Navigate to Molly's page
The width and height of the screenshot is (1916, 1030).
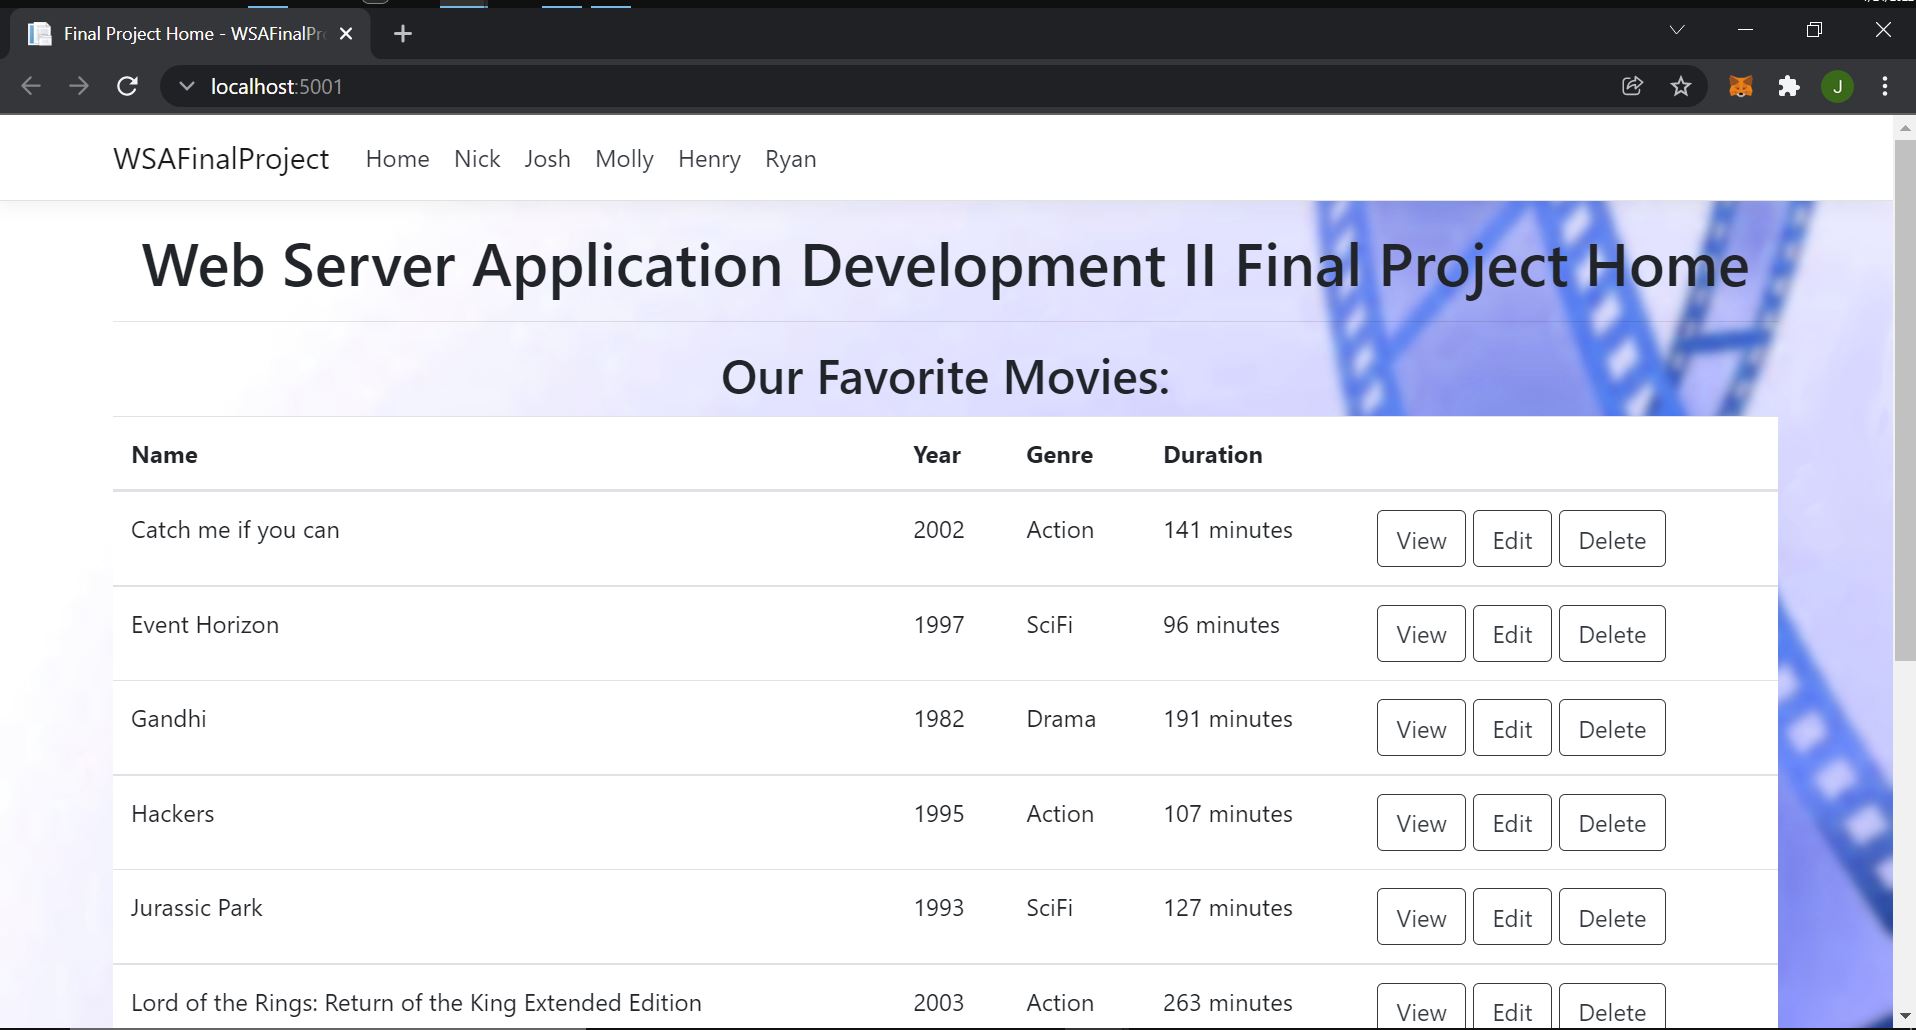point(624,158)
